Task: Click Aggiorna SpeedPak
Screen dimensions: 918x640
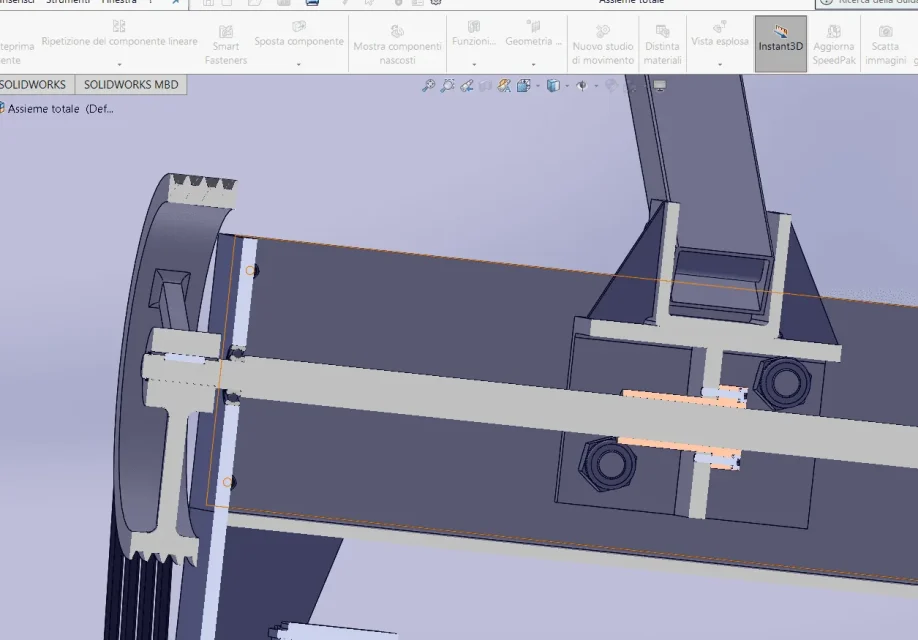Action: 834,45
